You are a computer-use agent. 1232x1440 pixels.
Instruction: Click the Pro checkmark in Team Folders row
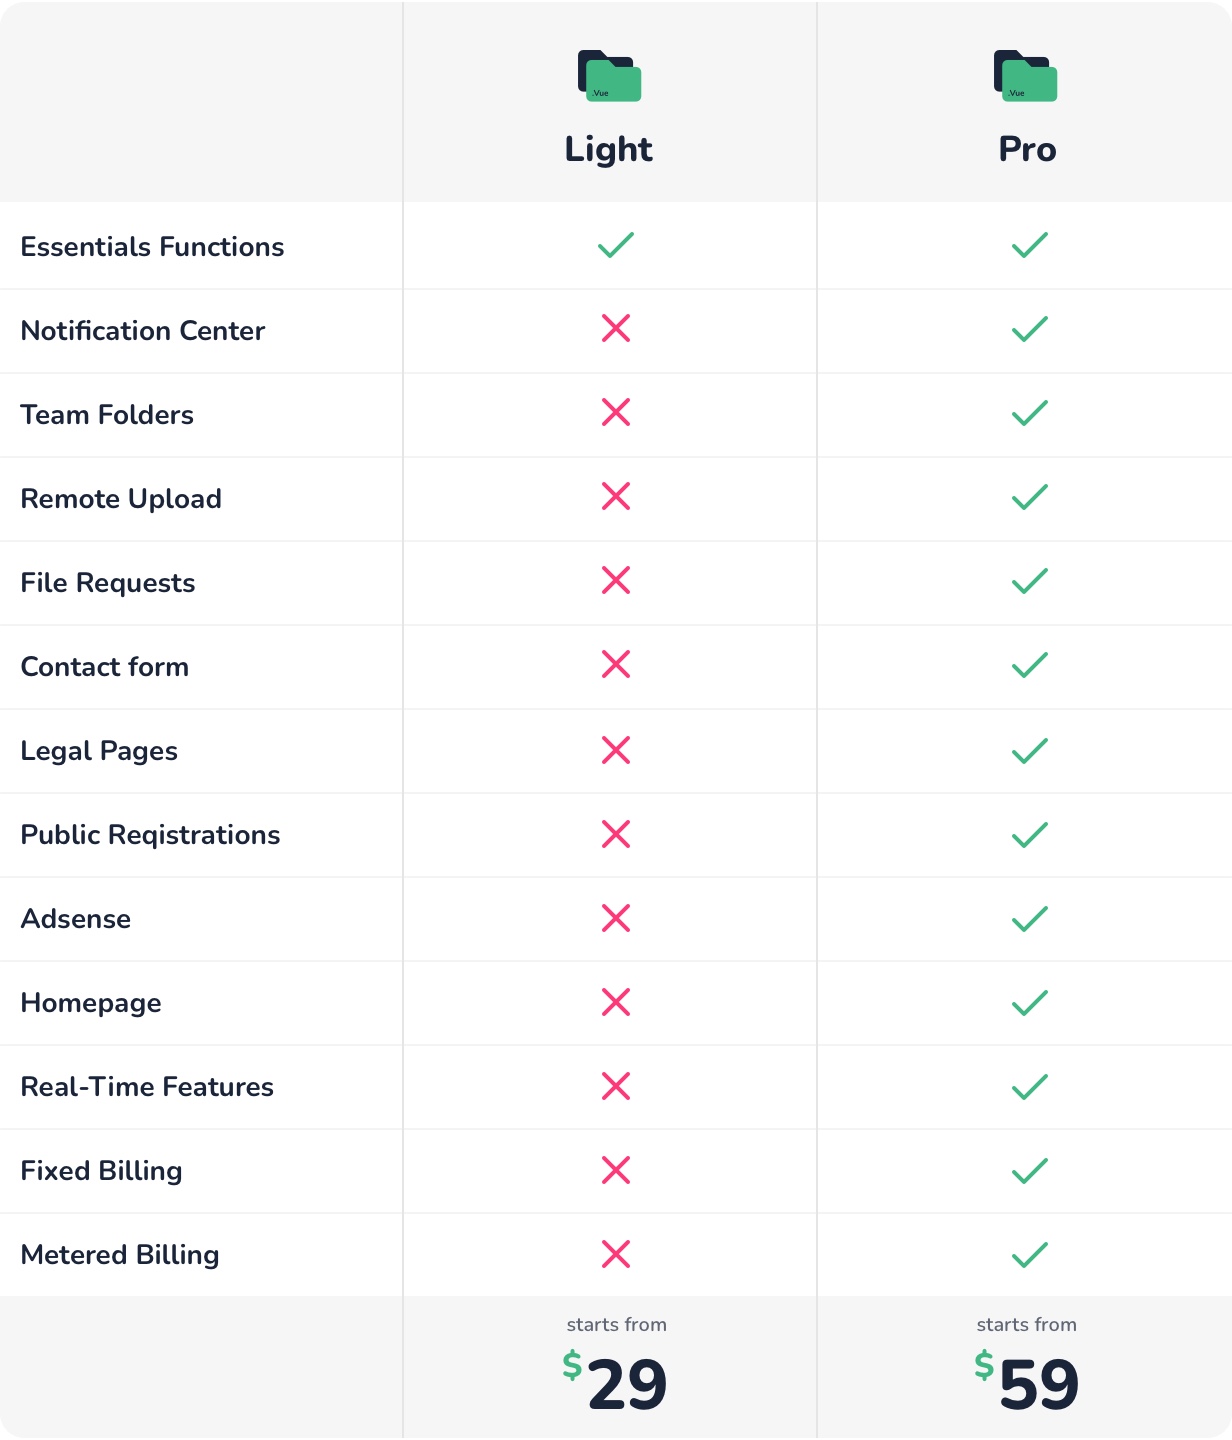coord(1030,413)
